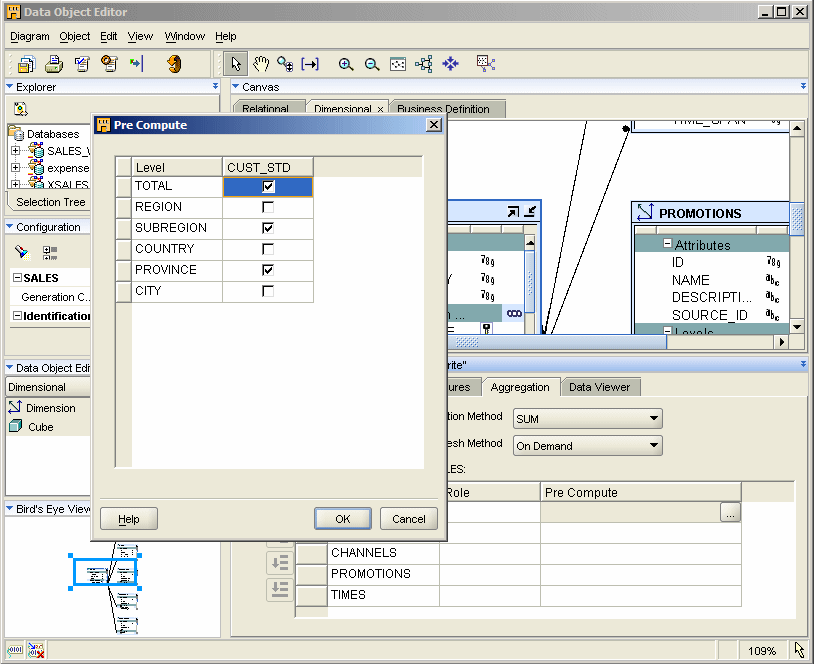Open the On Demand refresh method dropdown
The height and width of the screenshot is (664, 814).
pos(654,446)
